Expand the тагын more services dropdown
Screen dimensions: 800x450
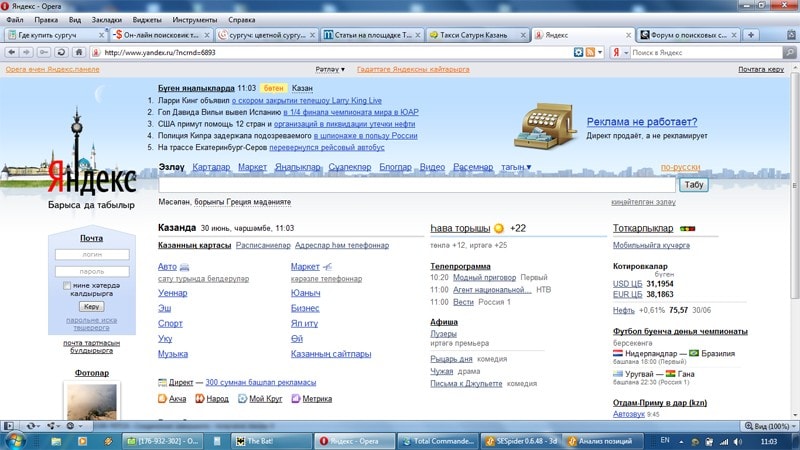(x=516, y=167)
